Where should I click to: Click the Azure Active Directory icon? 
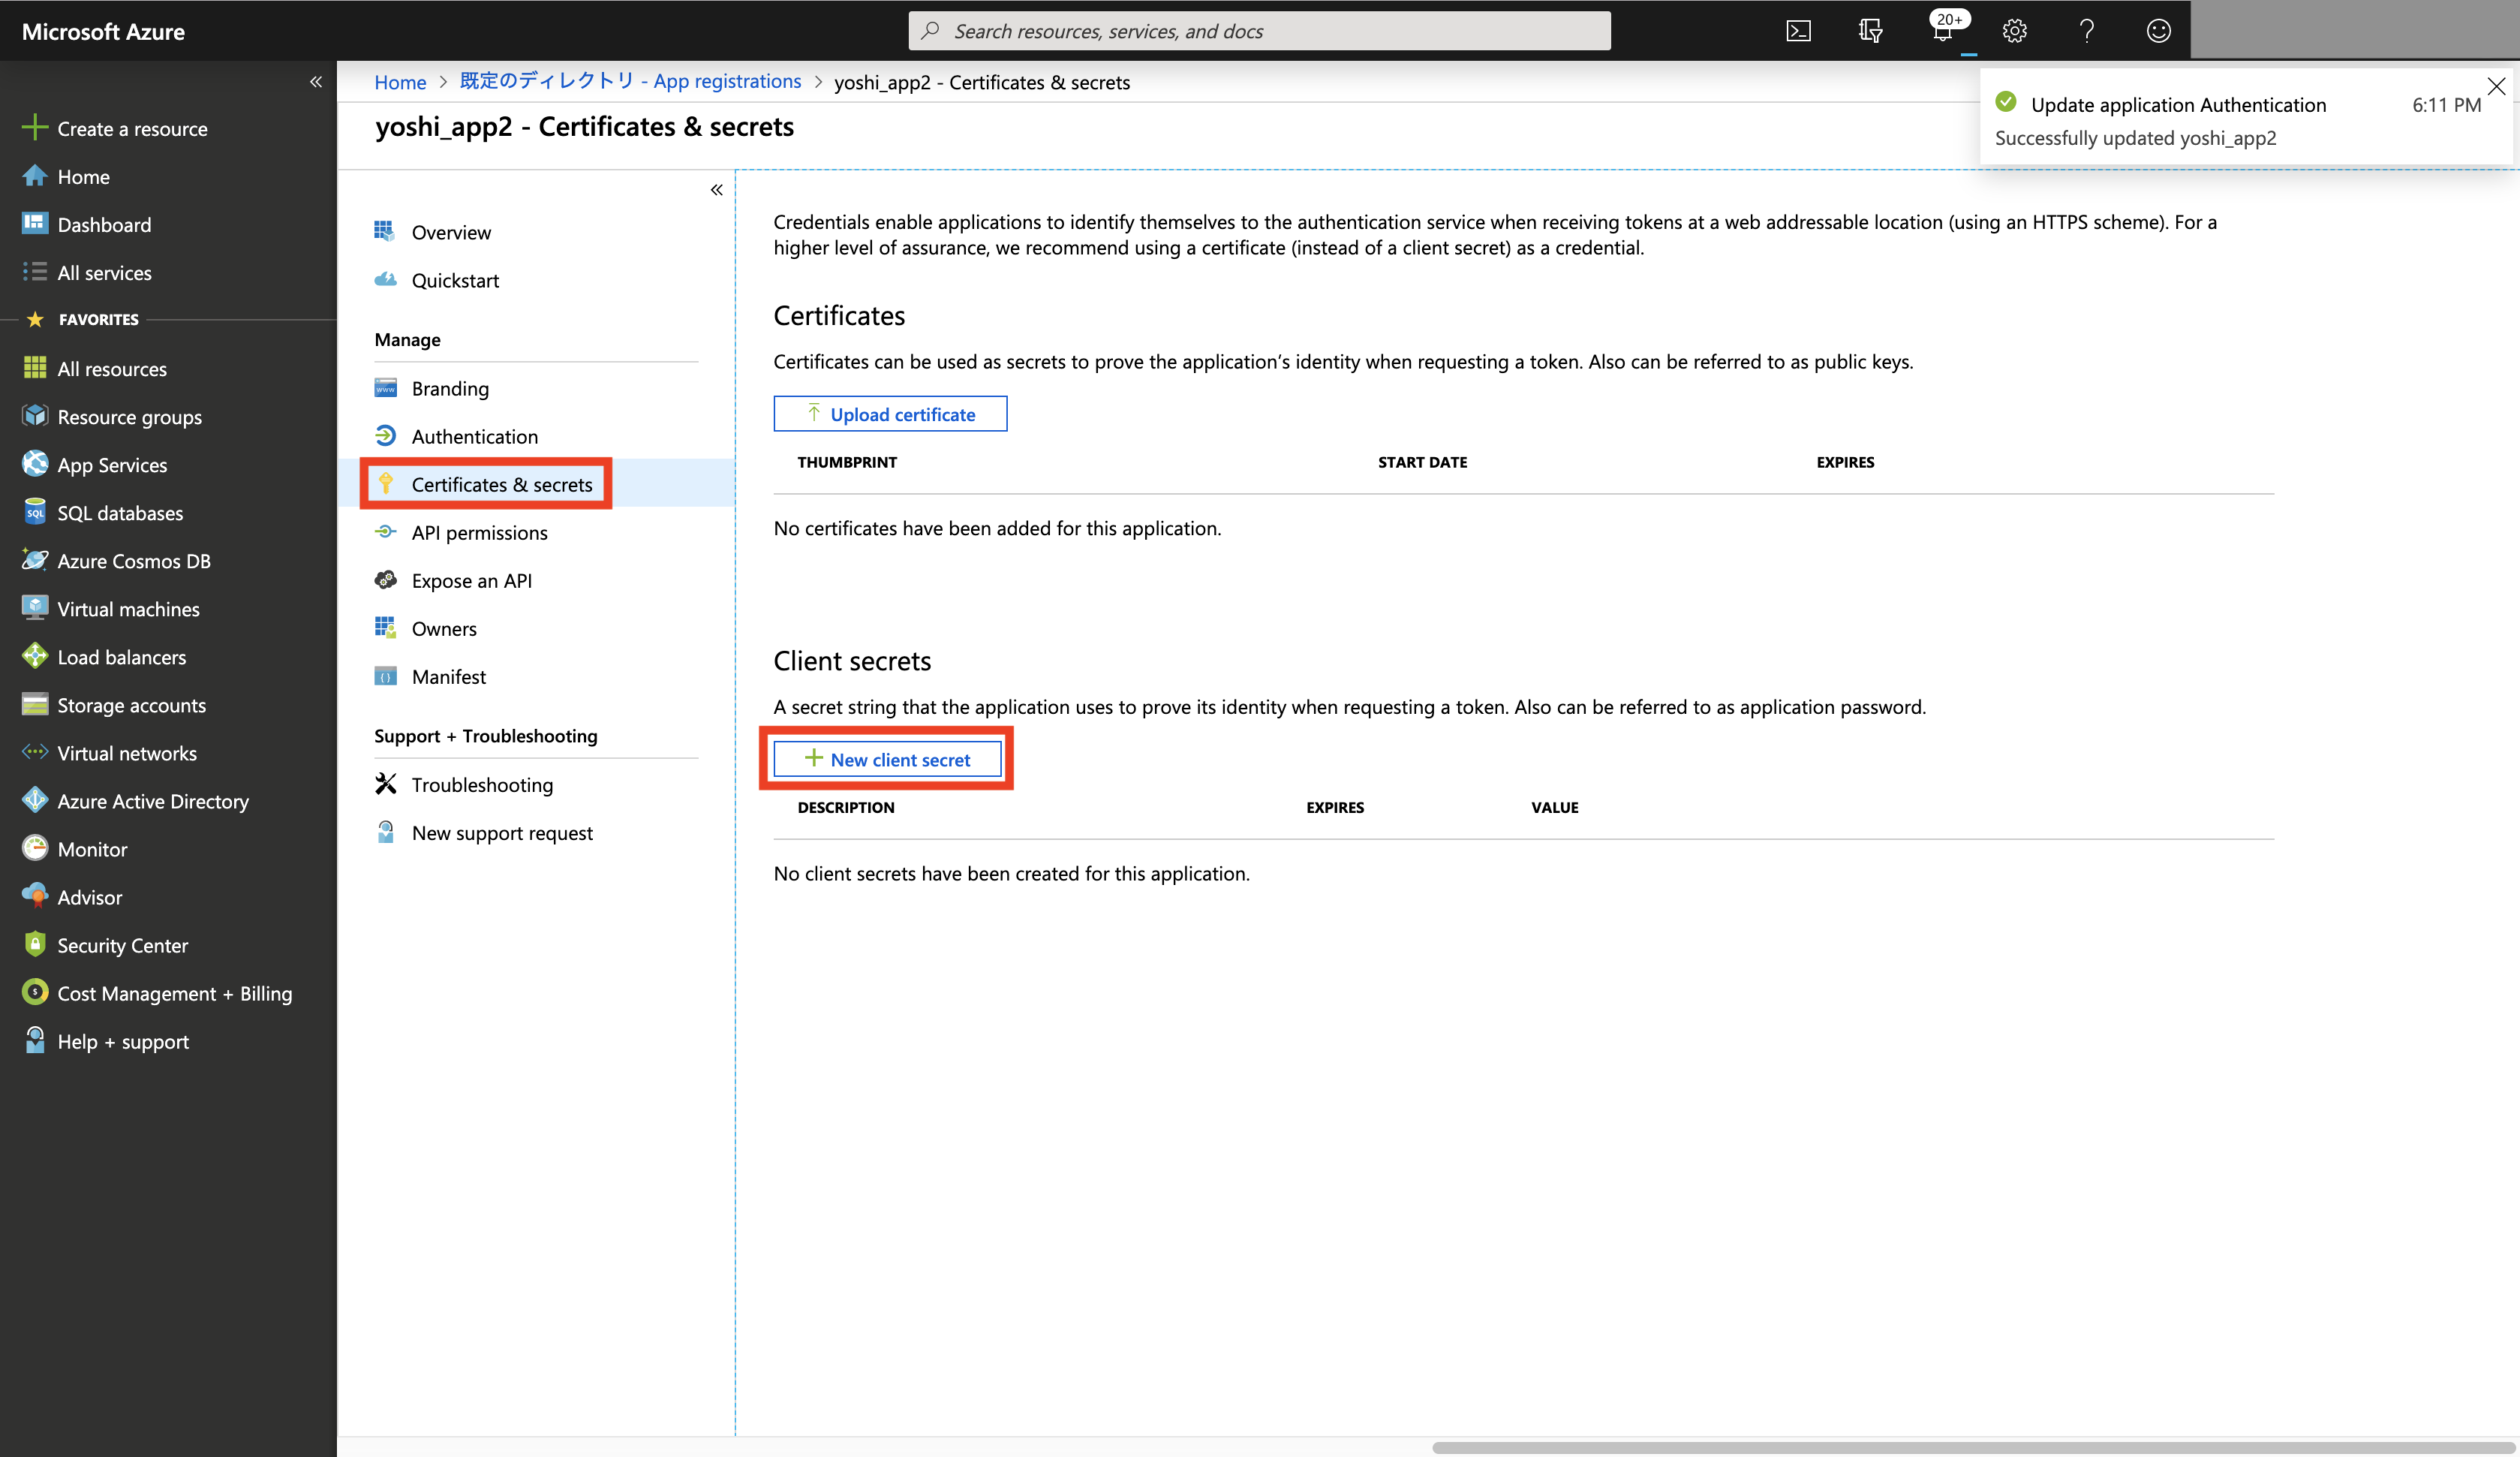35,800
